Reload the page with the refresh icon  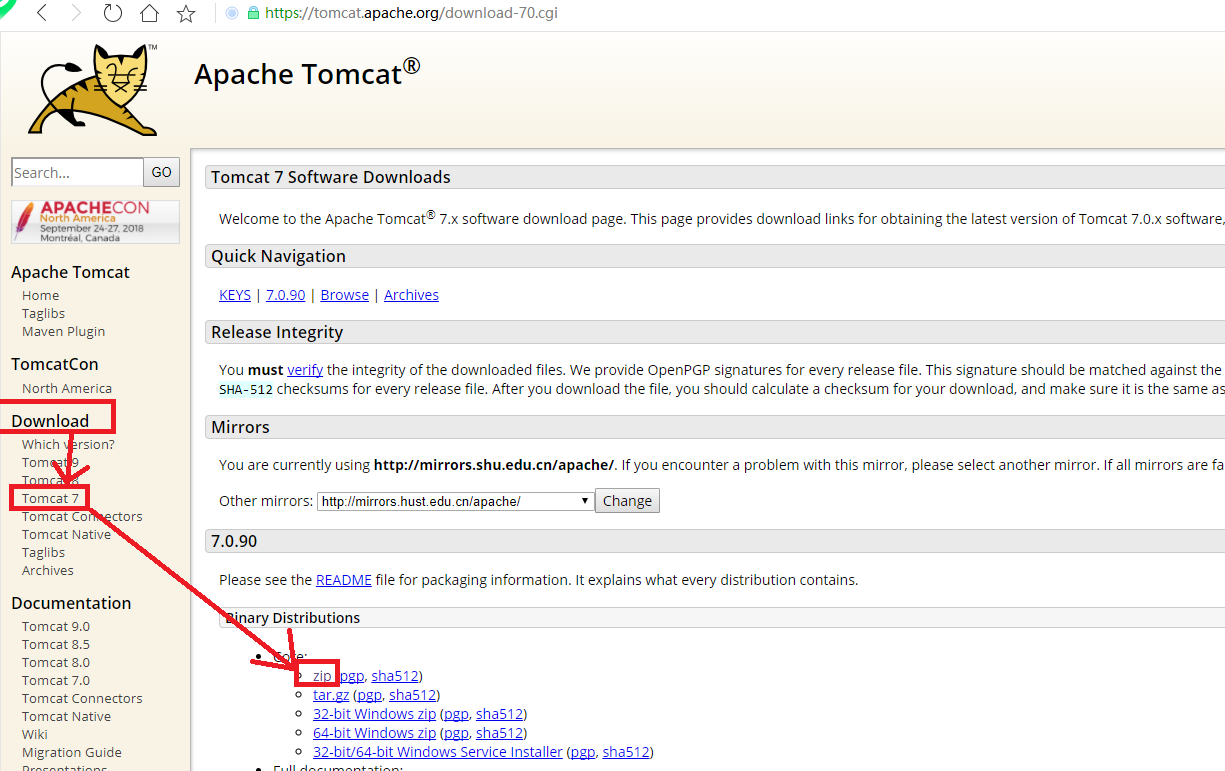[113, 14]
